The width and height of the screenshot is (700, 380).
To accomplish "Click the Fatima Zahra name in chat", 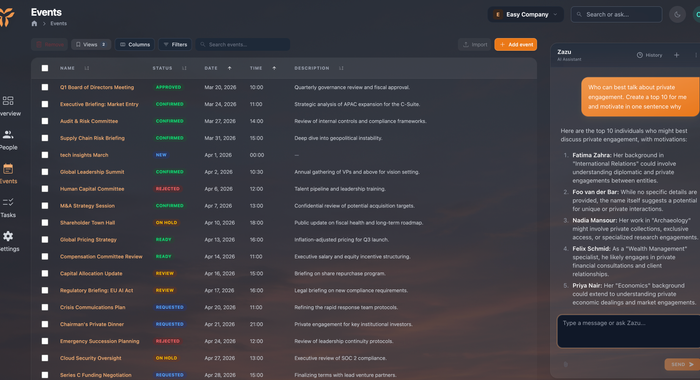I will click(592, 155).
